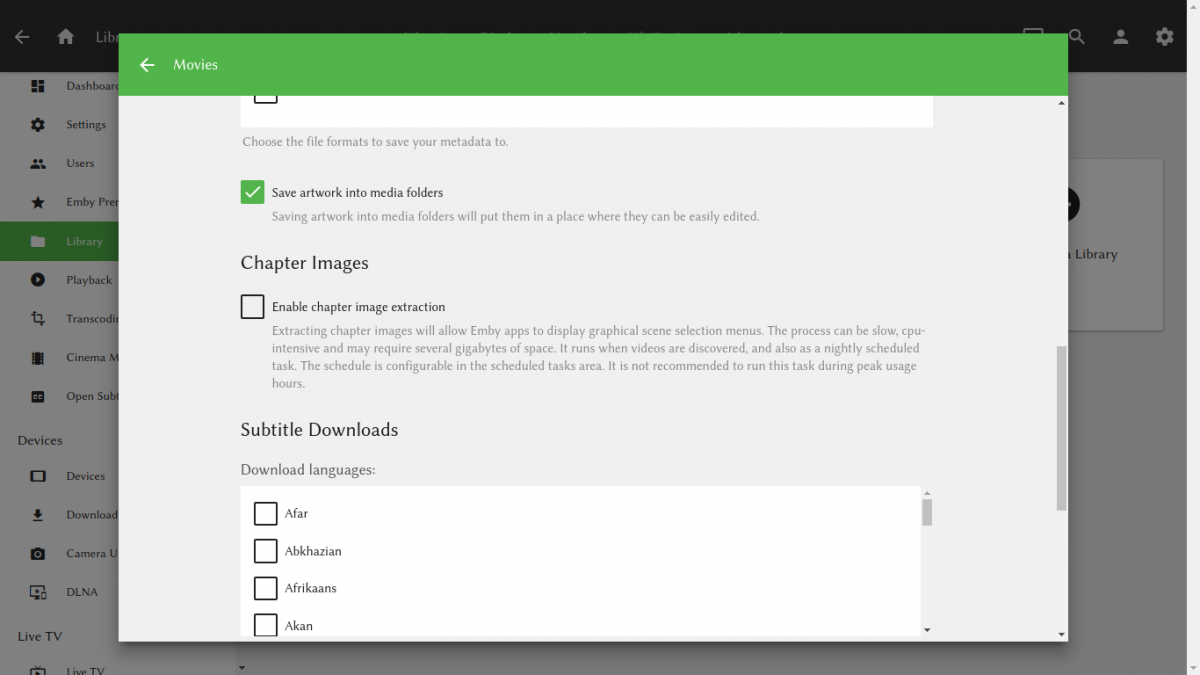Image resolution: width=1200 pixels, height=675 pixels.
Task: Uncheck Save artwork into media folders
Action: (x=252, y=192)
